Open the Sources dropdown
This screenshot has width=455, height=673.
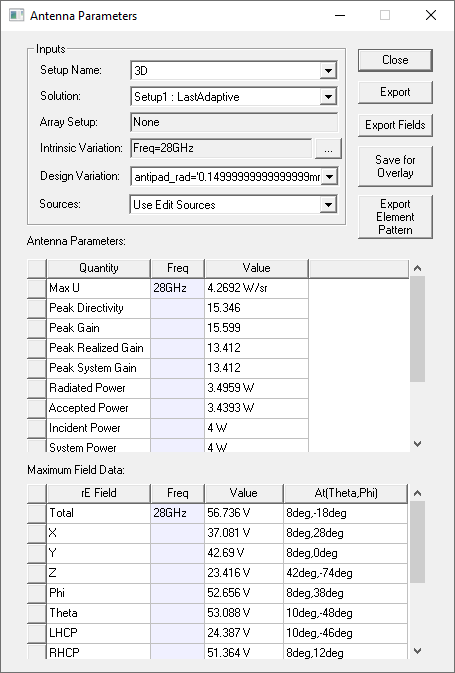328,205
